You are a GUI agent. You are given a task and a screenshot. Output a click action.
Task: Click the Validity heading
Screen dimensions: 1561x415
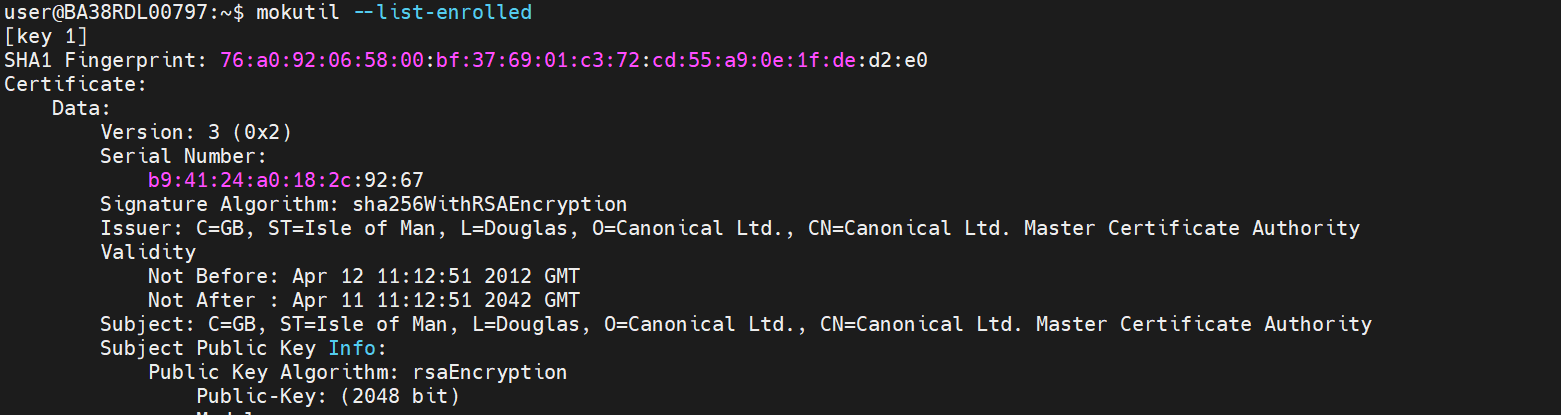[x=148, y=252]
